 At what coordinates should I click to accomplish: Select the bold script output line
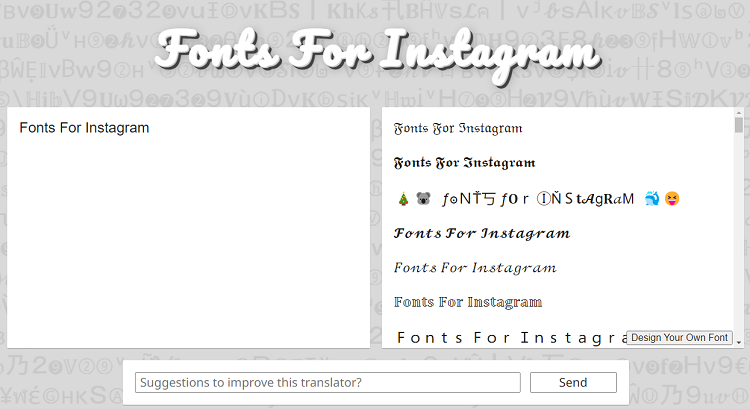482,233
